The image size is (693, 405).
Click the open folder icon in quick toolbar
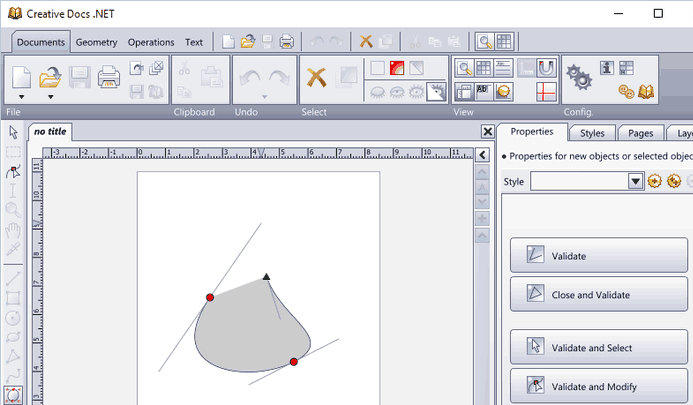point(247,42)
